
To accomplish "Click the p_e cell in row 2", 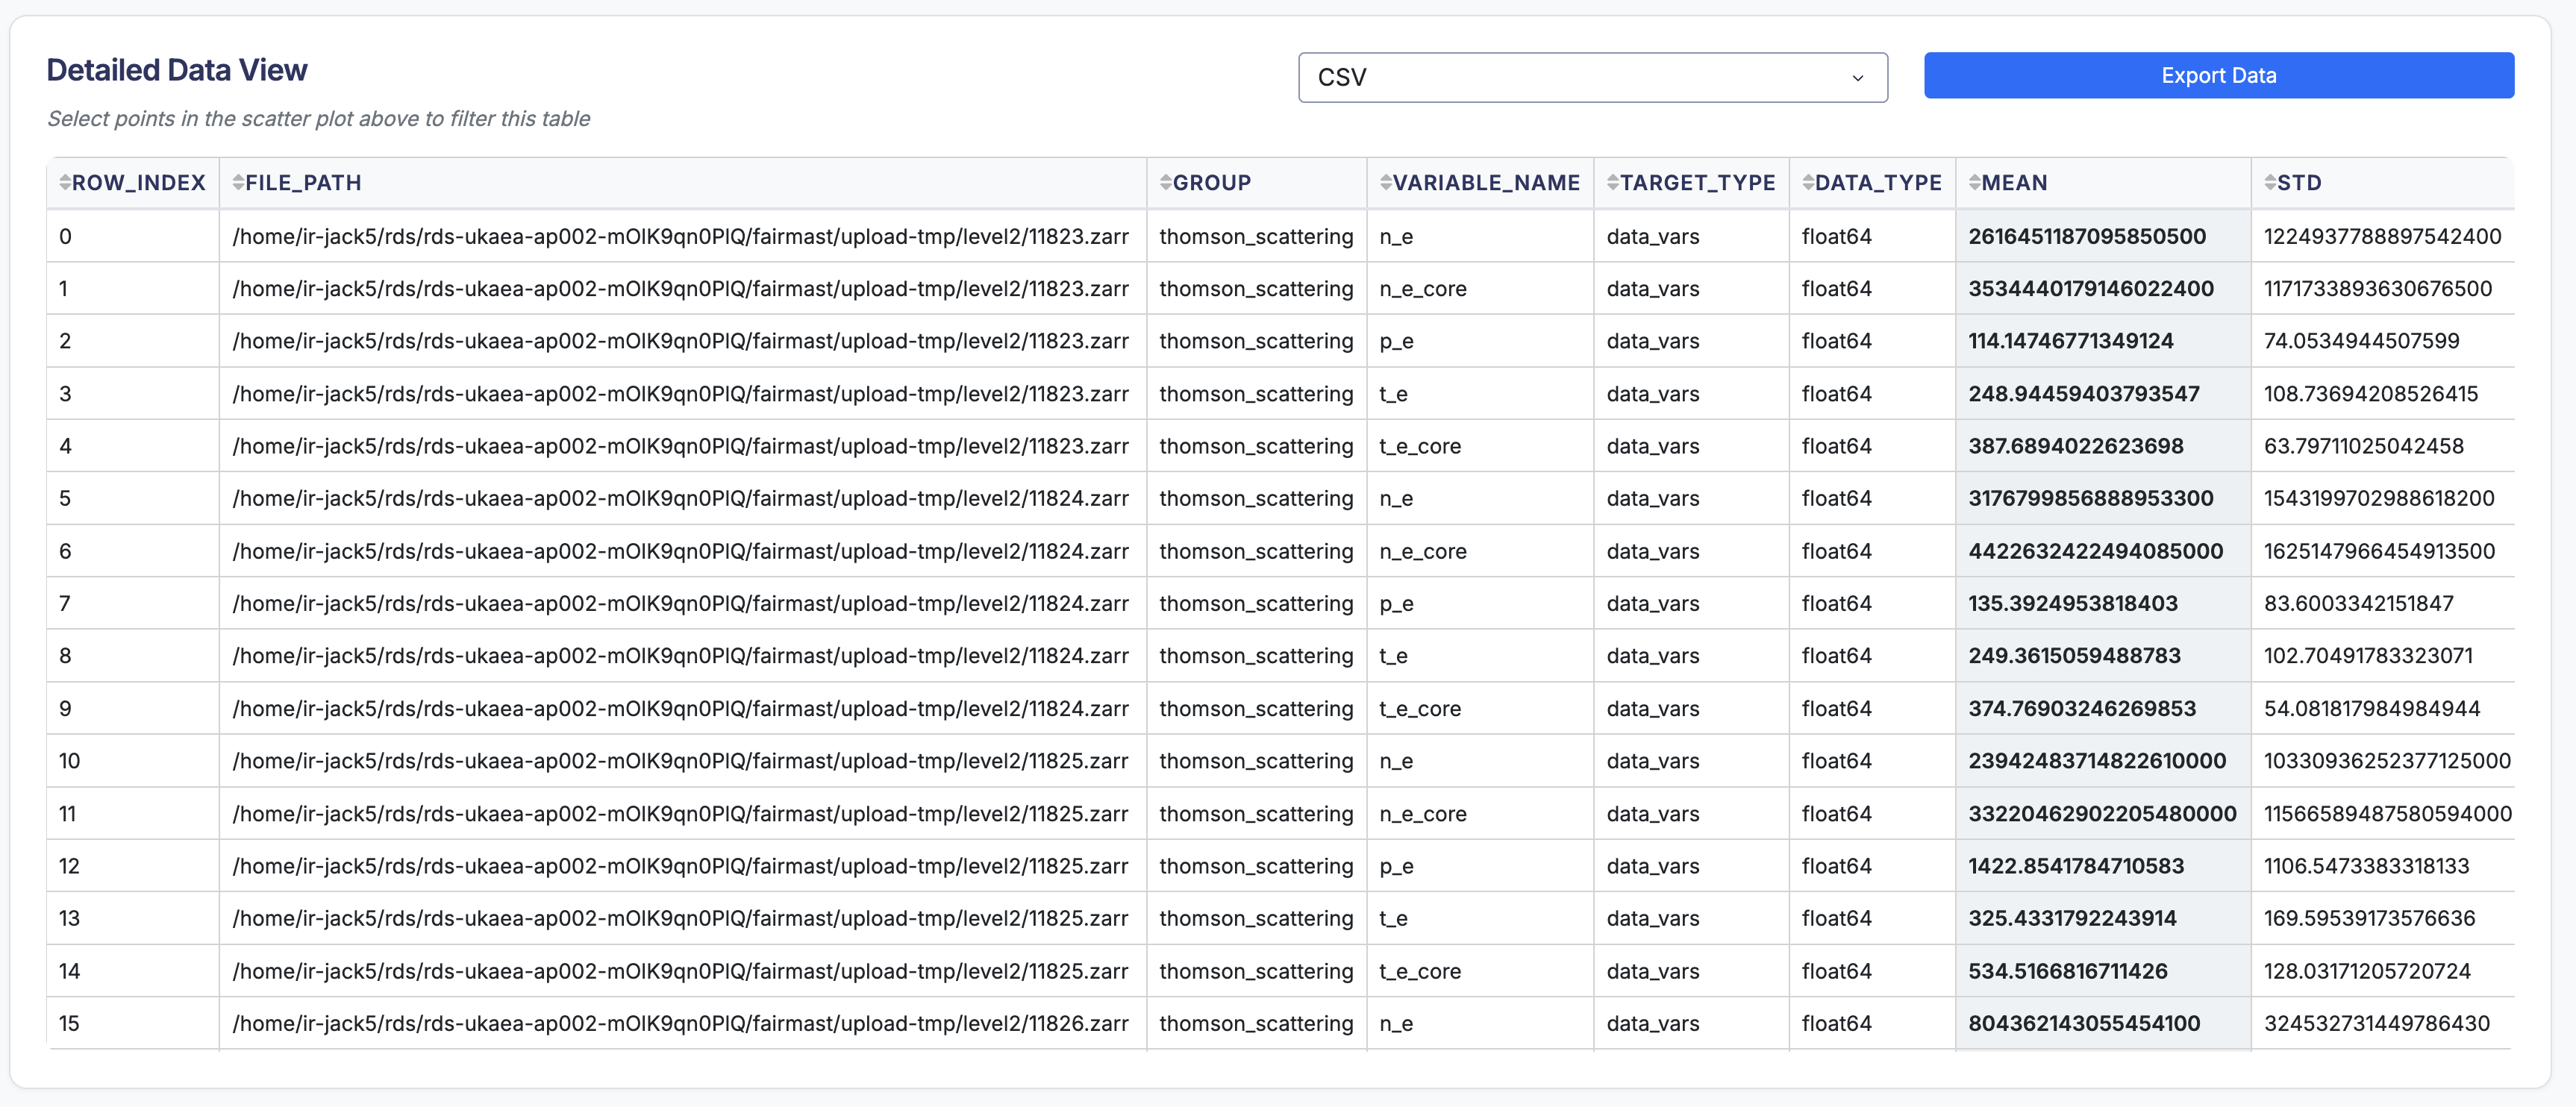I will pos(1397,341).
